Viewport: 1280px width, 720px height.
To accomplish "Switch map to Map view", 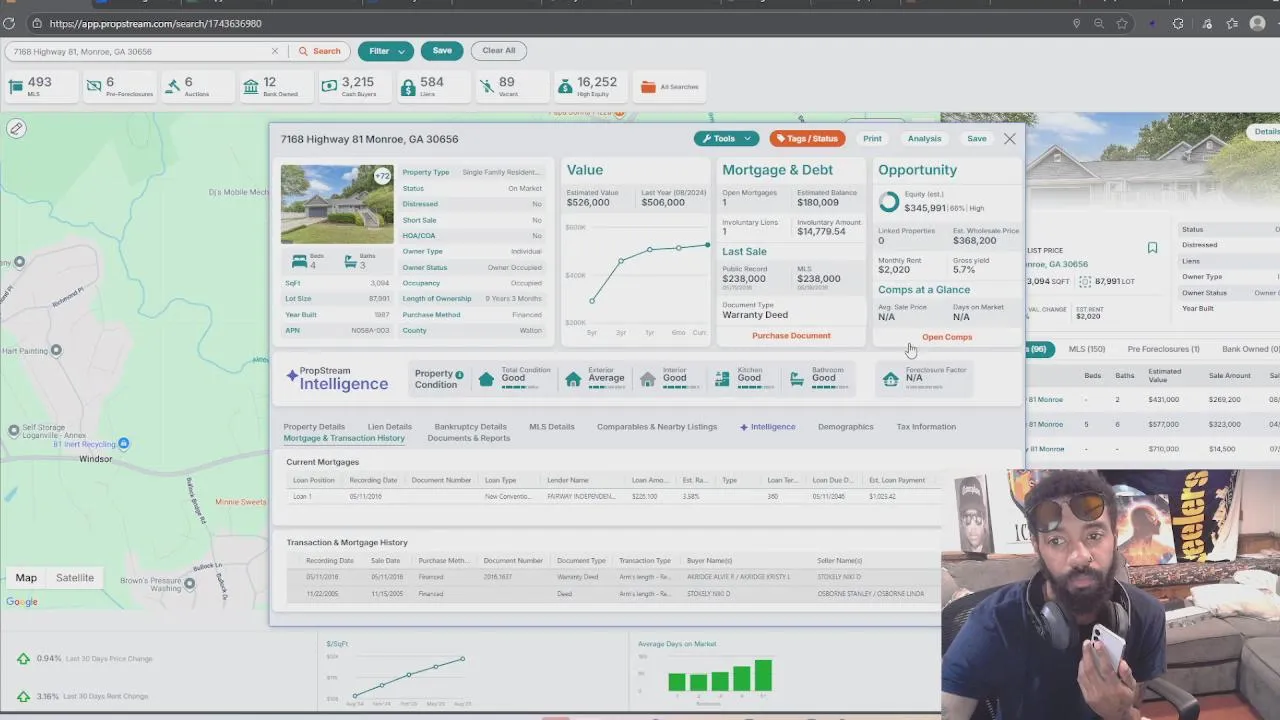I will [x=26, y=577].
